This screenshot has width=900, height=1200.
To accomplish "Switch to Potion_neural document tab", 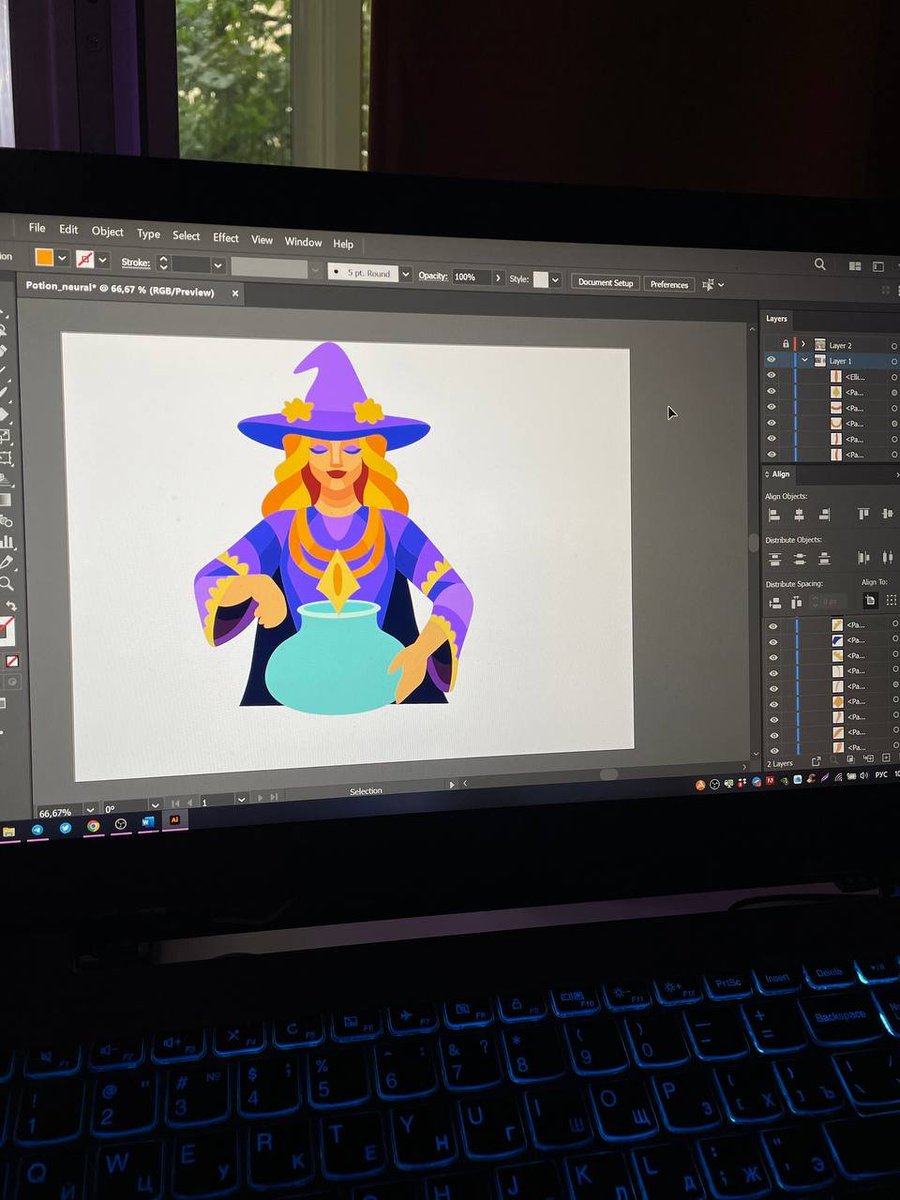I will (x=120, y=290).
